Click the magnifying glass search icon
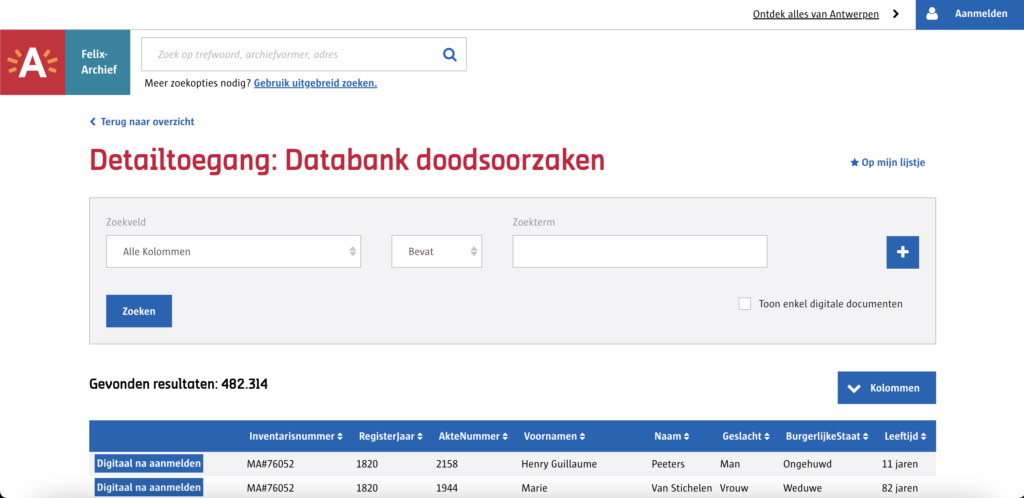 449,54
